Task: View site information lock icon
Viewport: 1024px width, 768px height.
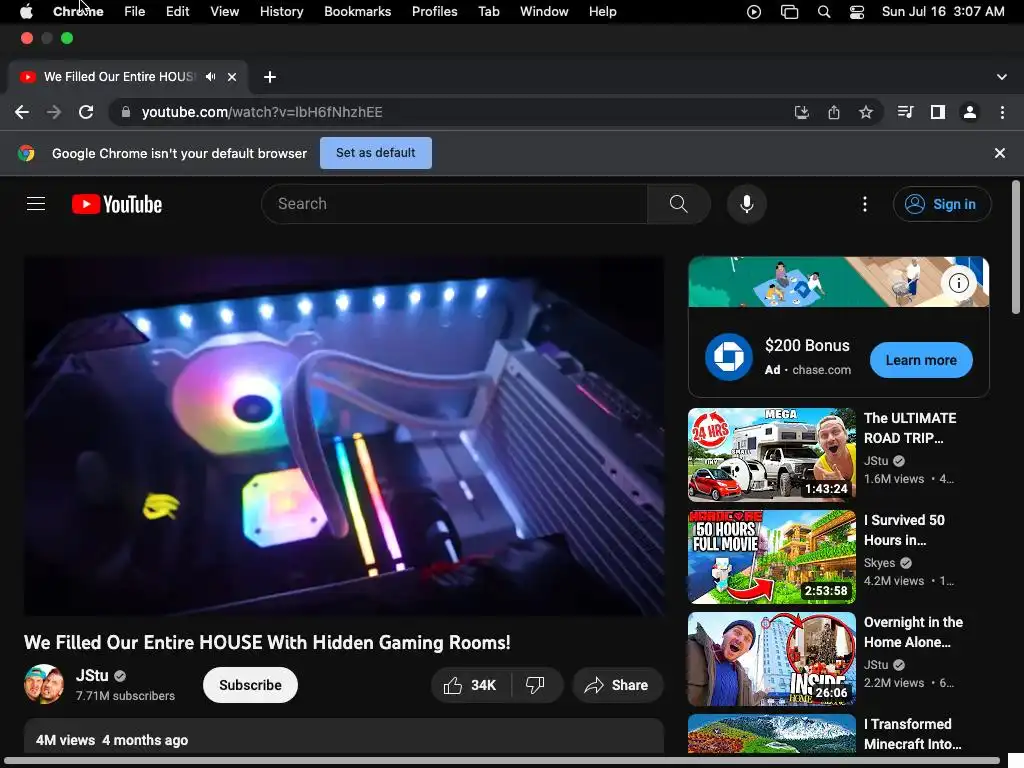Action: point(125,112)
